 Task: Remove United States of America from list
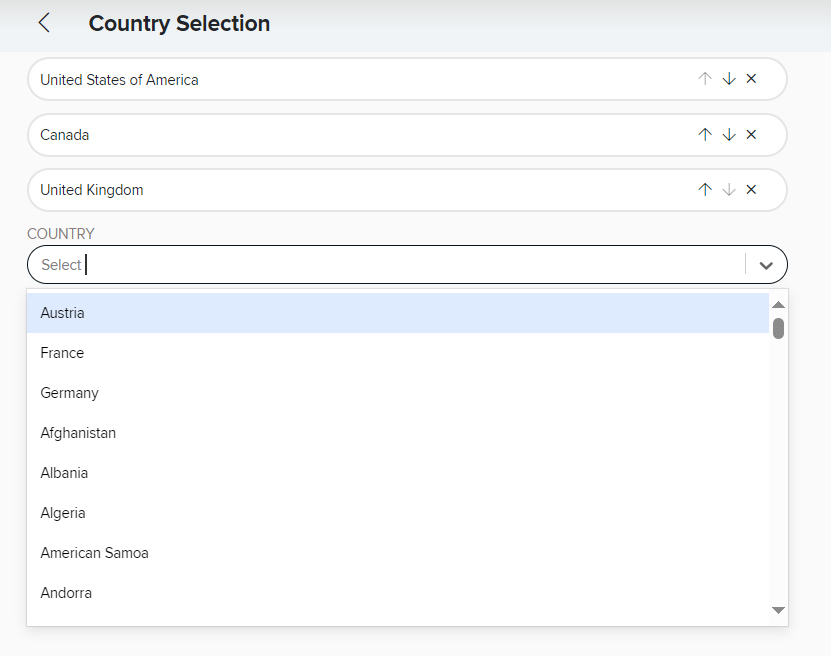coord(751,79)
